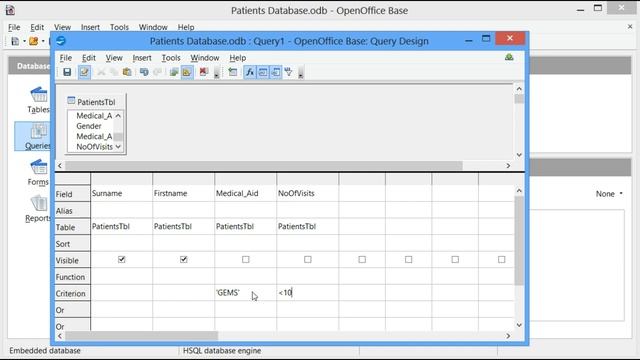Viewport: 640px width, 360px height.
Task: Check Visible checkbox for Medical_Aid column
Action: click(x=246, y=260)
